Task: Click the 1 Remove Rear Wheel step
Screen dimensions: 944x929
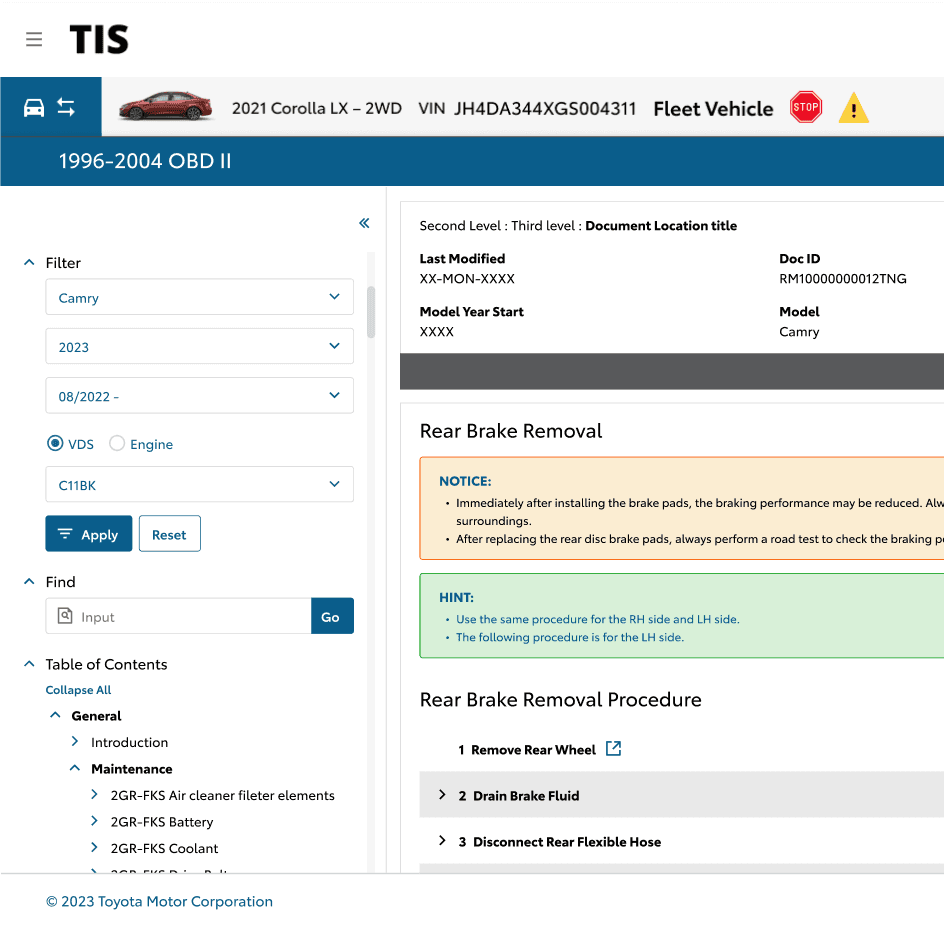Action: [527, 750]
